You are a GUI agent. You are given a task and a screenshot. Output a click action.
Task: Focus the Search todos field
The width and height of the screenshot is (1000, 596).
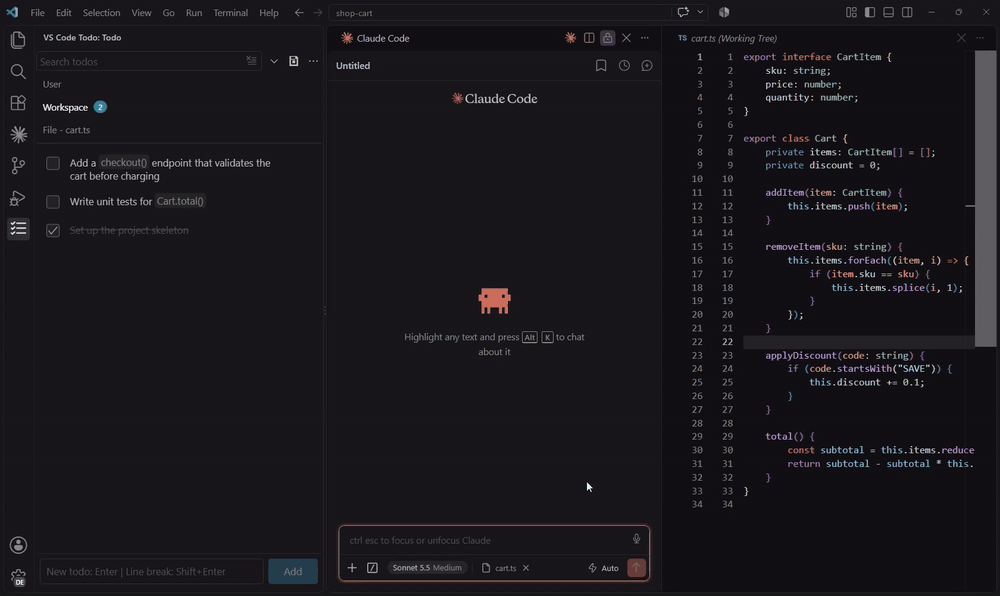click(149, 61)
